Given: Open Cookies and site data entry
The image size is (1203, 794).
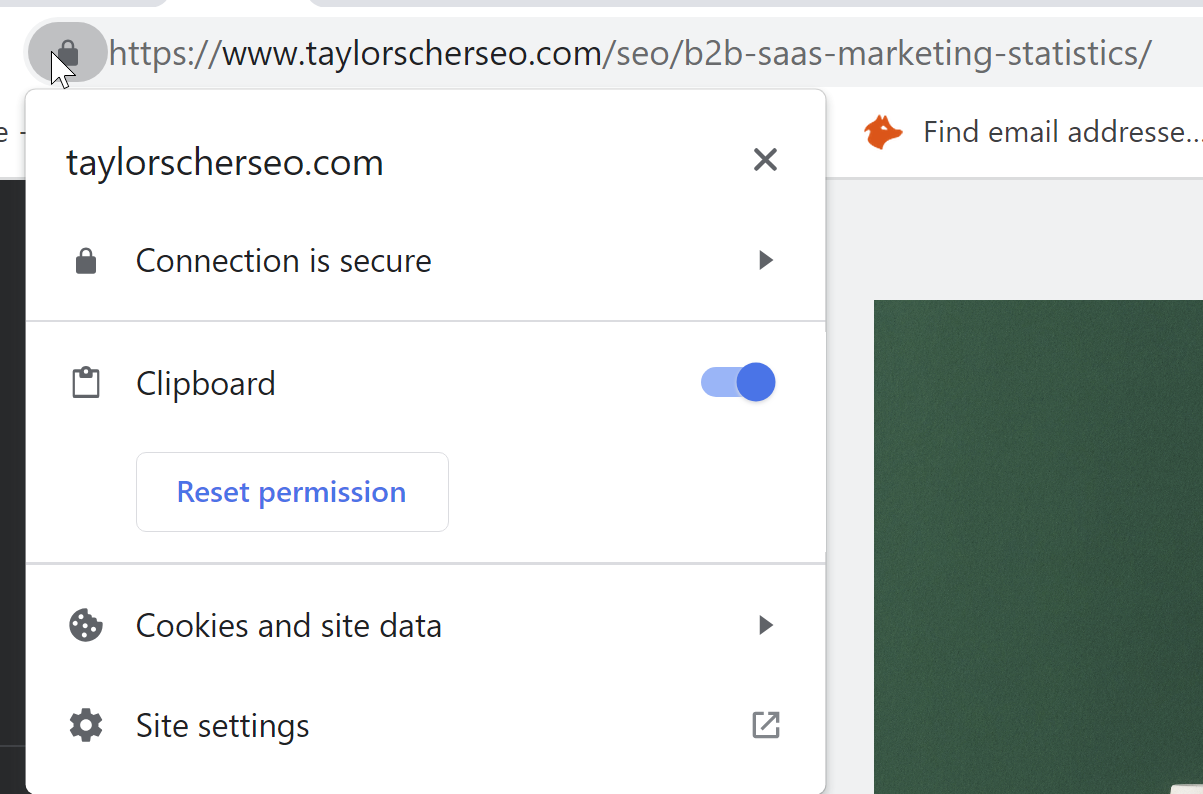Looking at the screenshot, I should pos(289,625).
